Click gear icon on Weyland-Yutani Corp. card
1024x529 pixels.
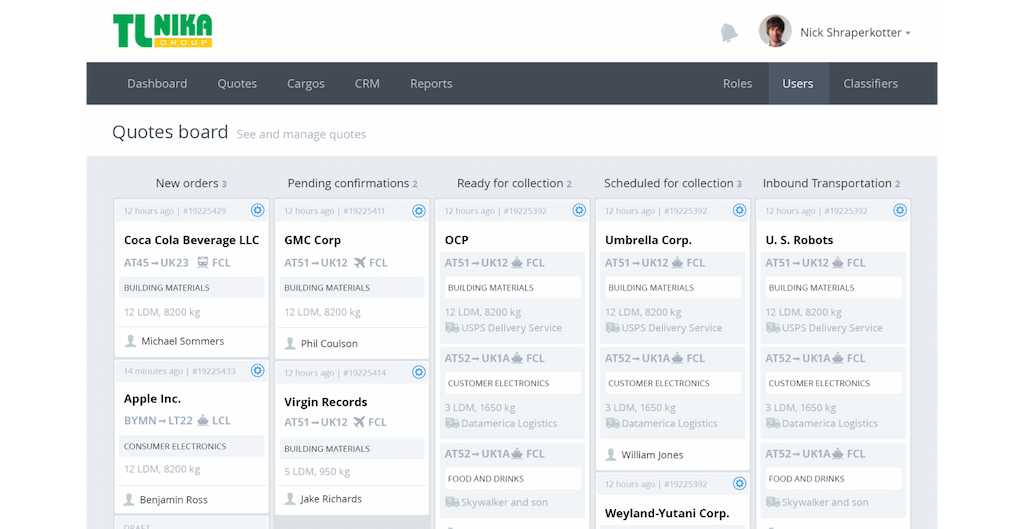pos(739,483)
